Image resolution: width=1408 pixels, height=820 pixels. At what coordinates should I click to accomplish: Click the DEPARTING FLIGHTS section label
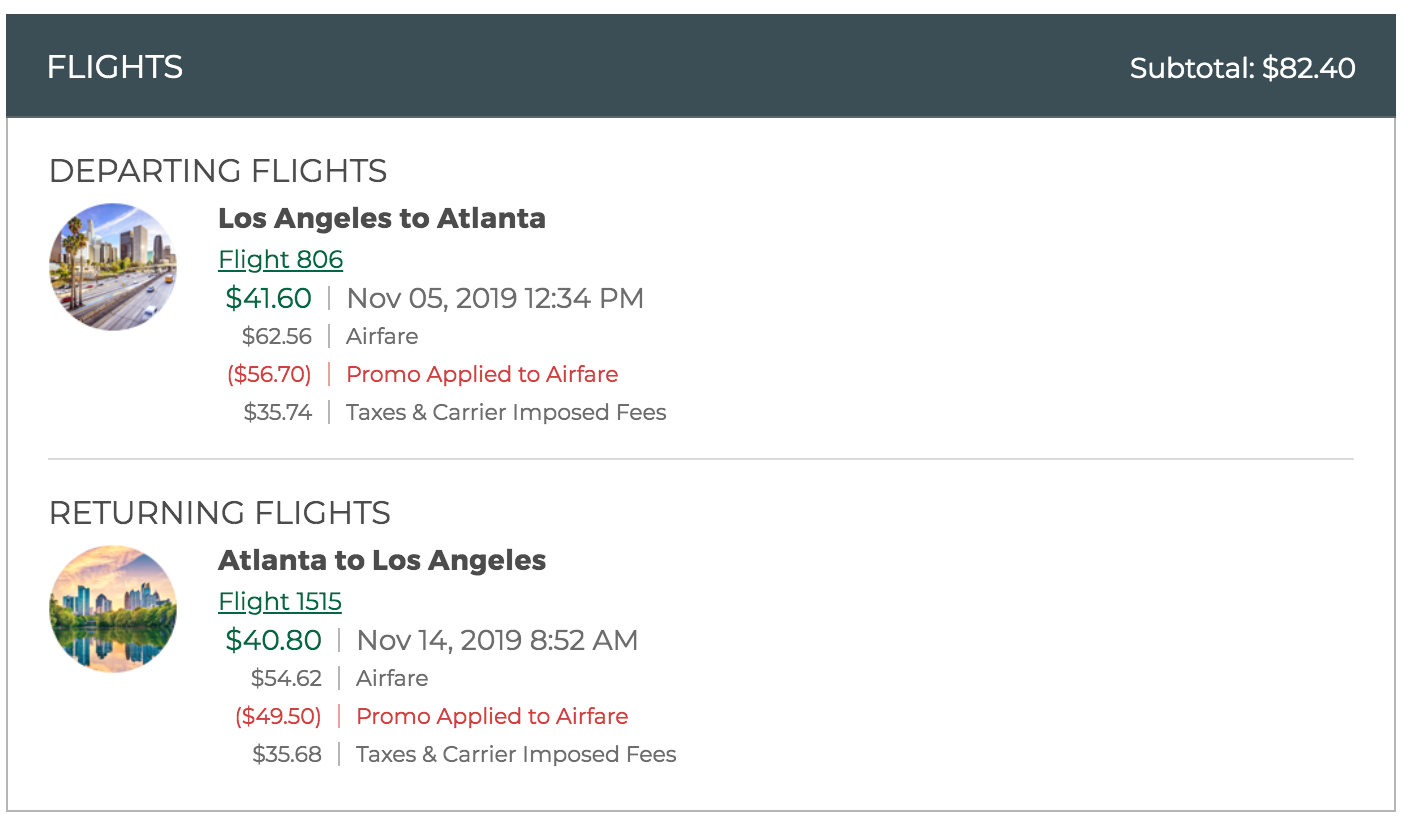(218, 171)
